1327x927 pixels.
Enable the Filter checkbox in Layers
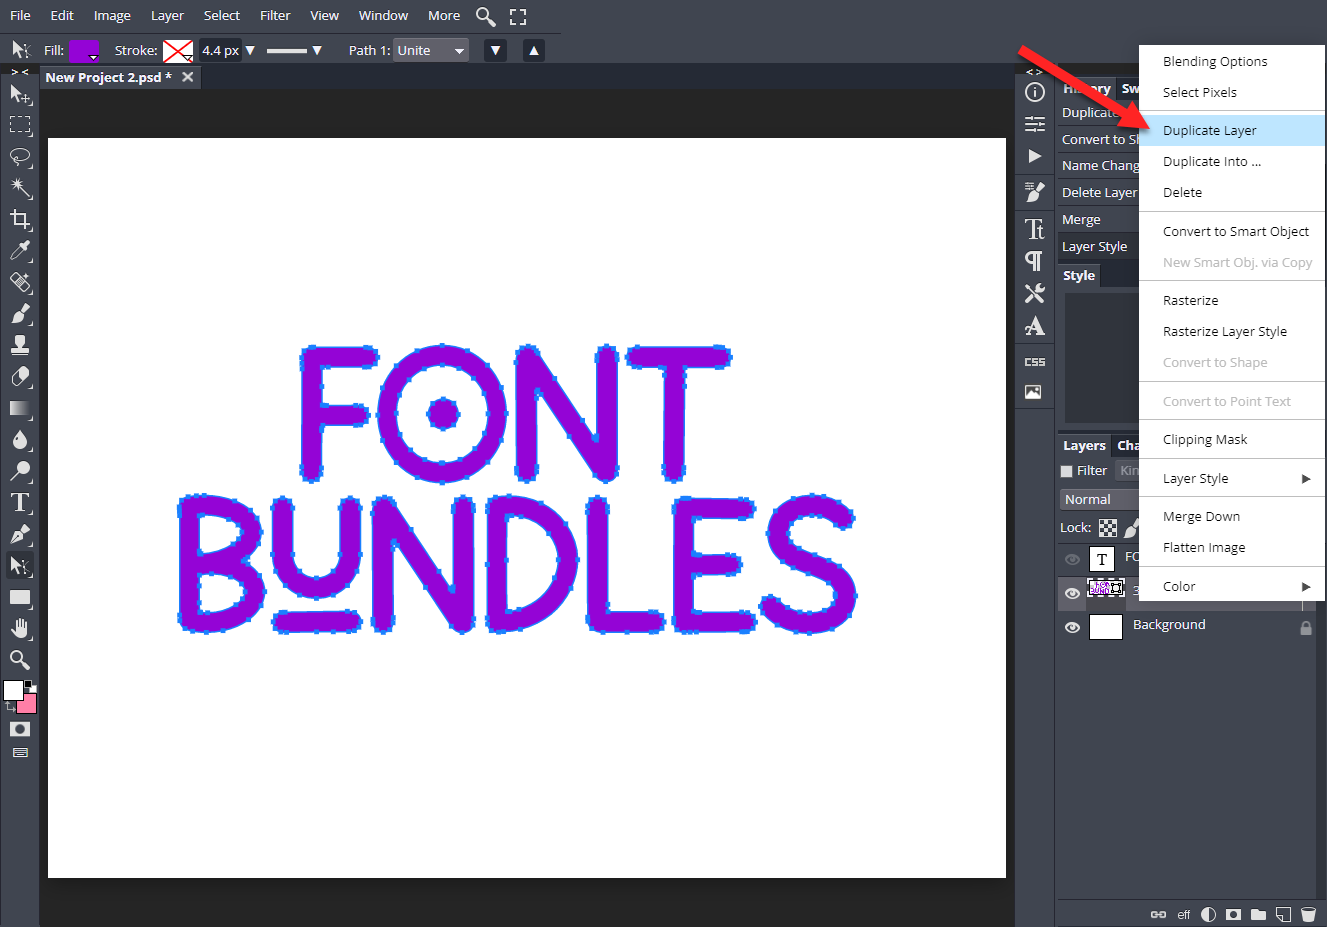(x=1067, y=471)
